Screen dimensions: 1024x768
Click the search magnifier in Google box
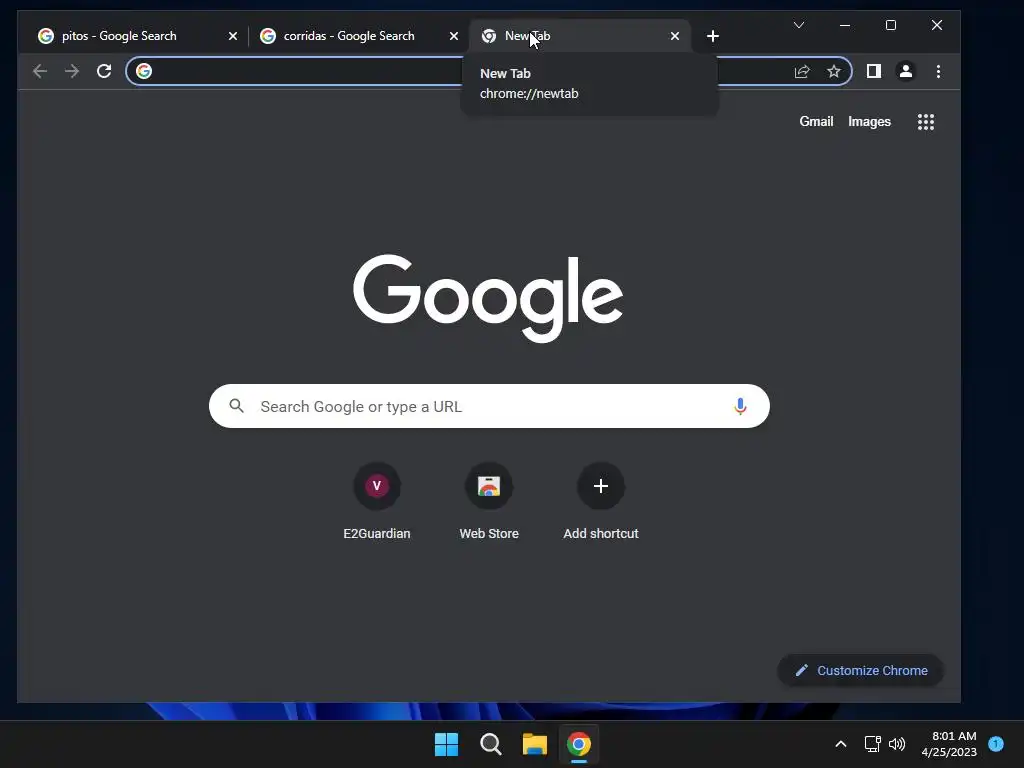point(236,406)
